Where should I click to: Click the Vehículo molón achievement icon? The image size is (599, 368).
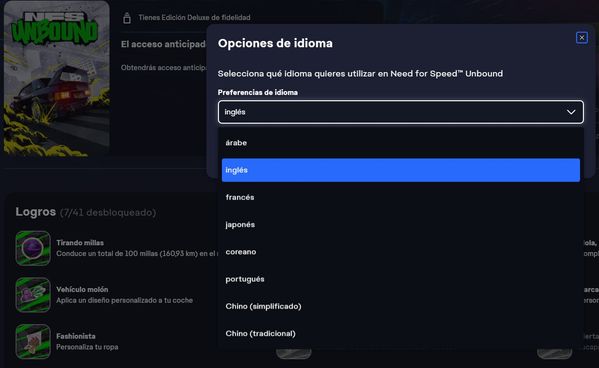33,295
